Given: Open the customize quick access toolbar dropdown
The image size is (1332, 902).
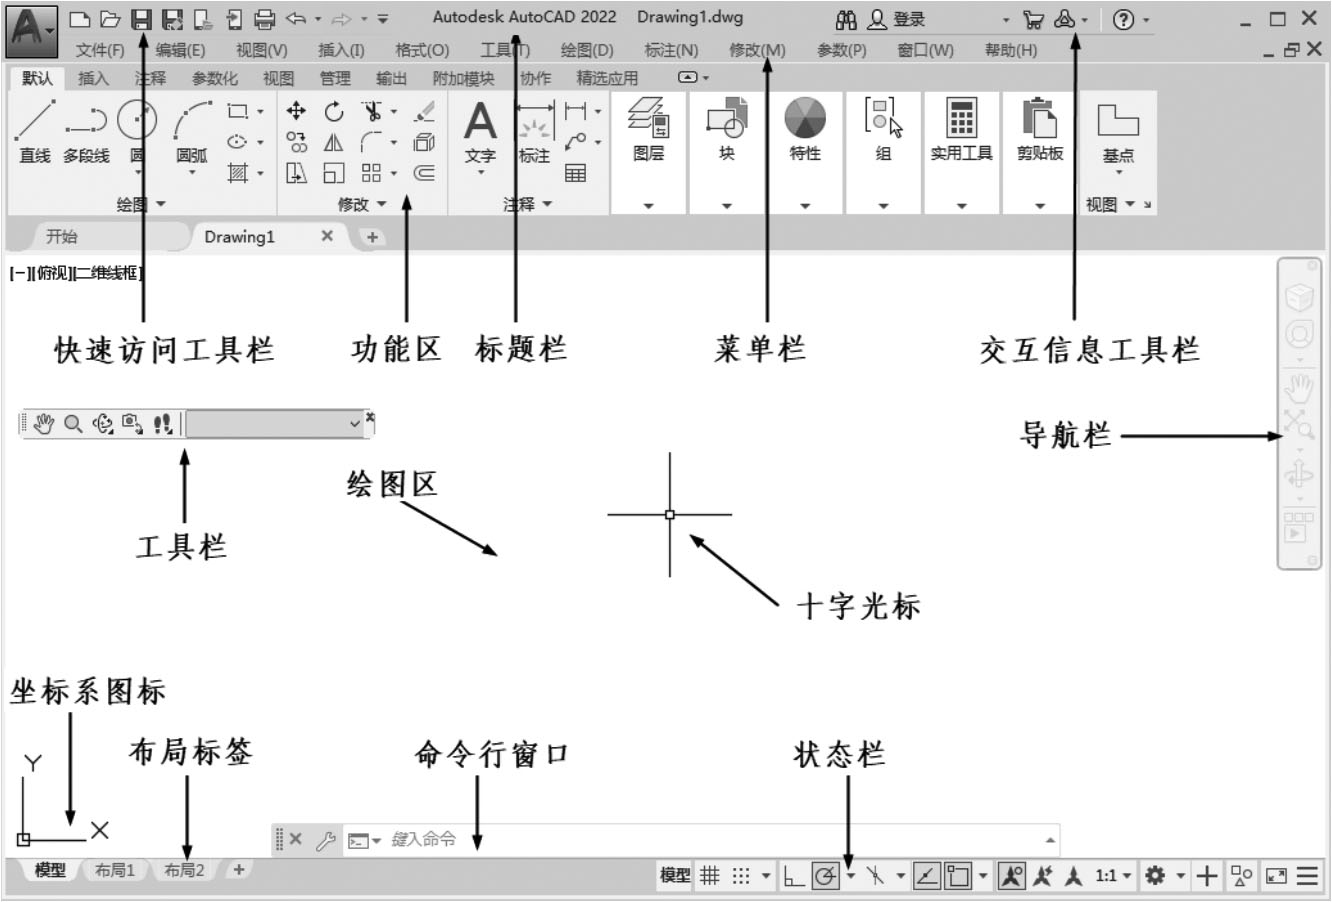Looking at the screenshot, I should point(384,19).
